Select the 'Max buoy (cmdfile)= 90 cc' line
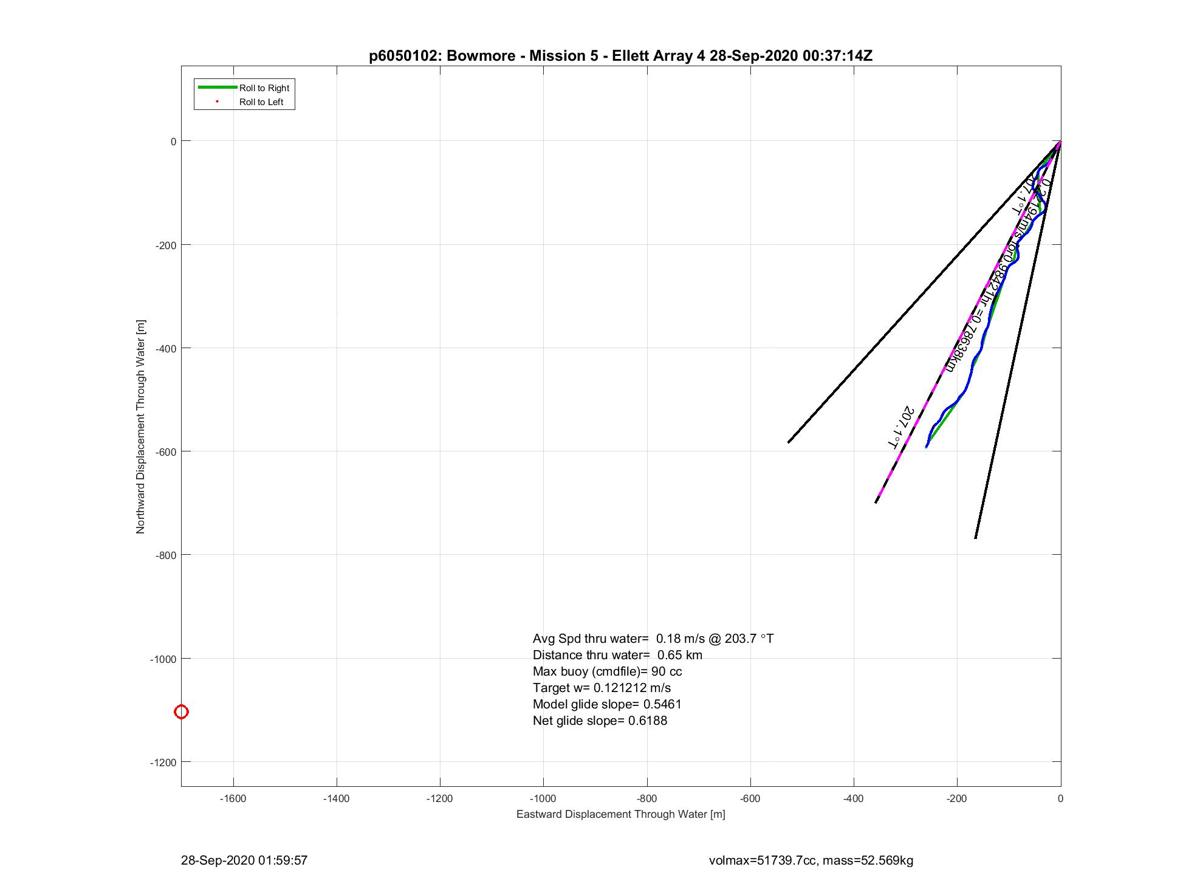The image size is (1200, 885). coord(607,671)
